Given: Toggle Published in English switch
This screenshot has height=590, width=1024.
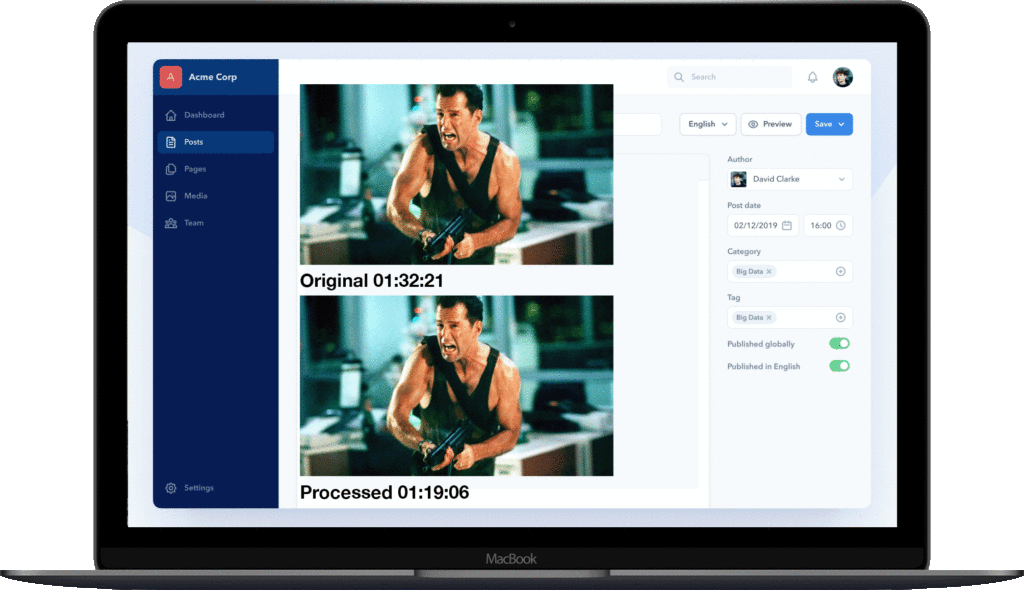Looking at the screenshot, I should 839,366.
